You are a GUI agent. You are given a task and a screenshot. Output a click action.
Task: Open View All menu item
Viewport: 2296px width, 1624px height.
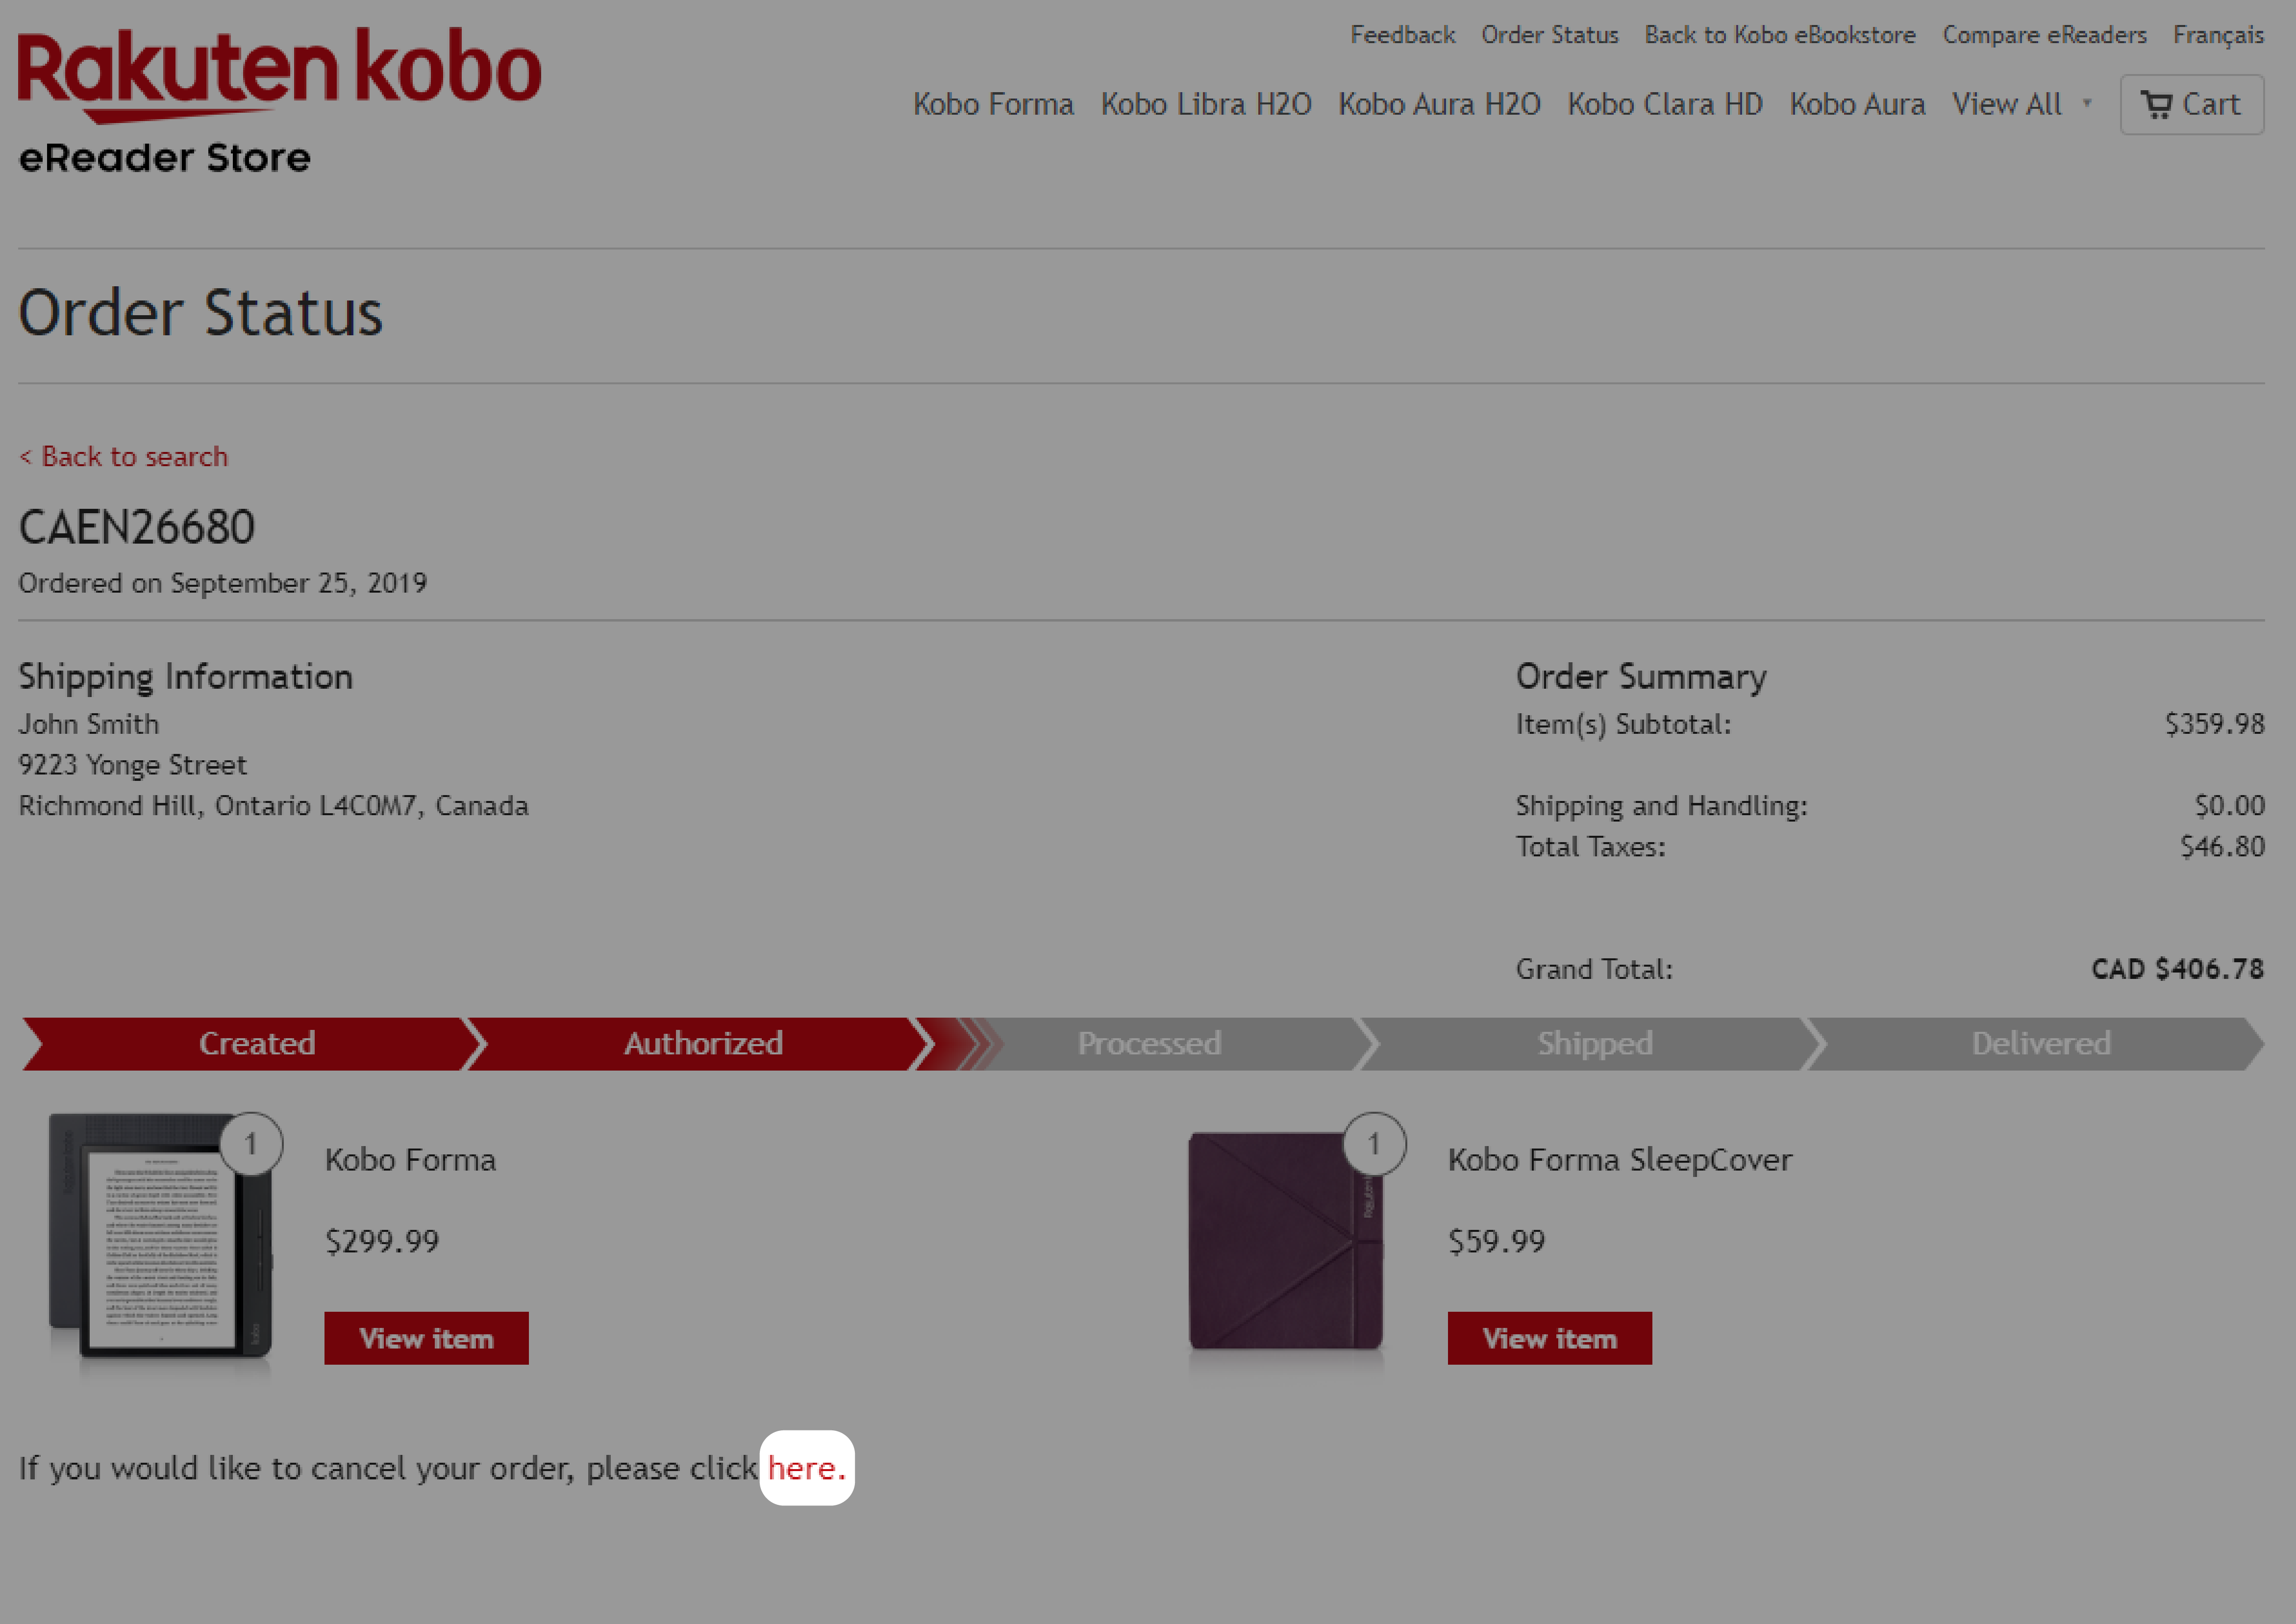point(2007,104)
